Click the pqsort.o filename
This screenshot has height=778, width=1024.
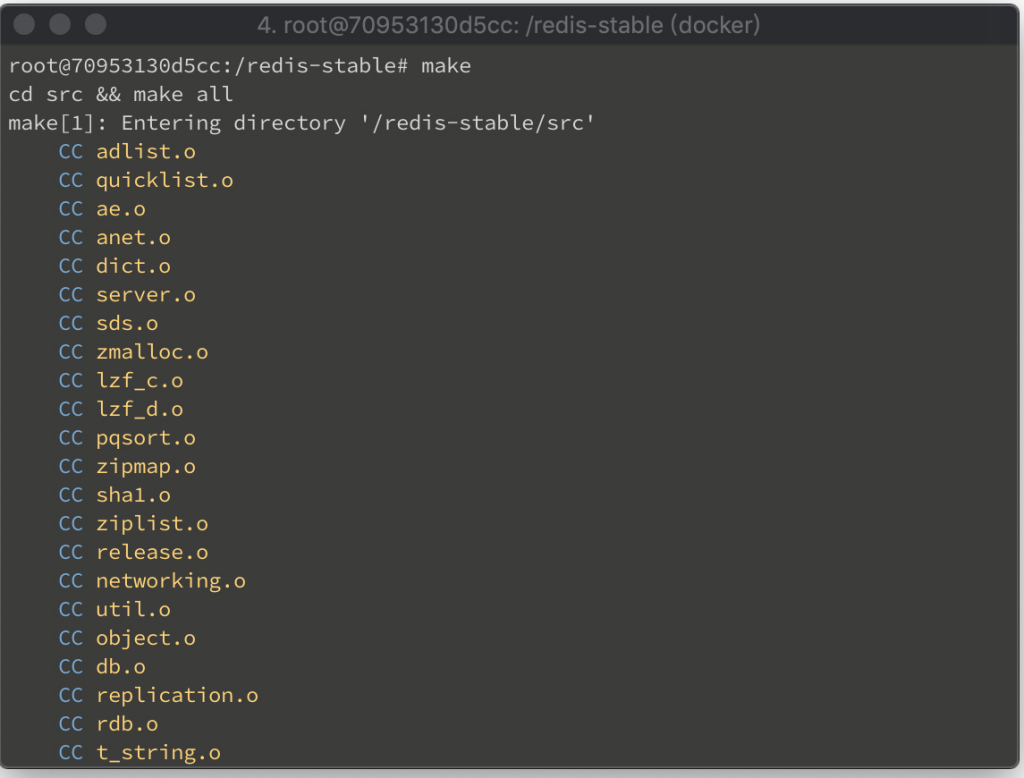click(146, 438)
